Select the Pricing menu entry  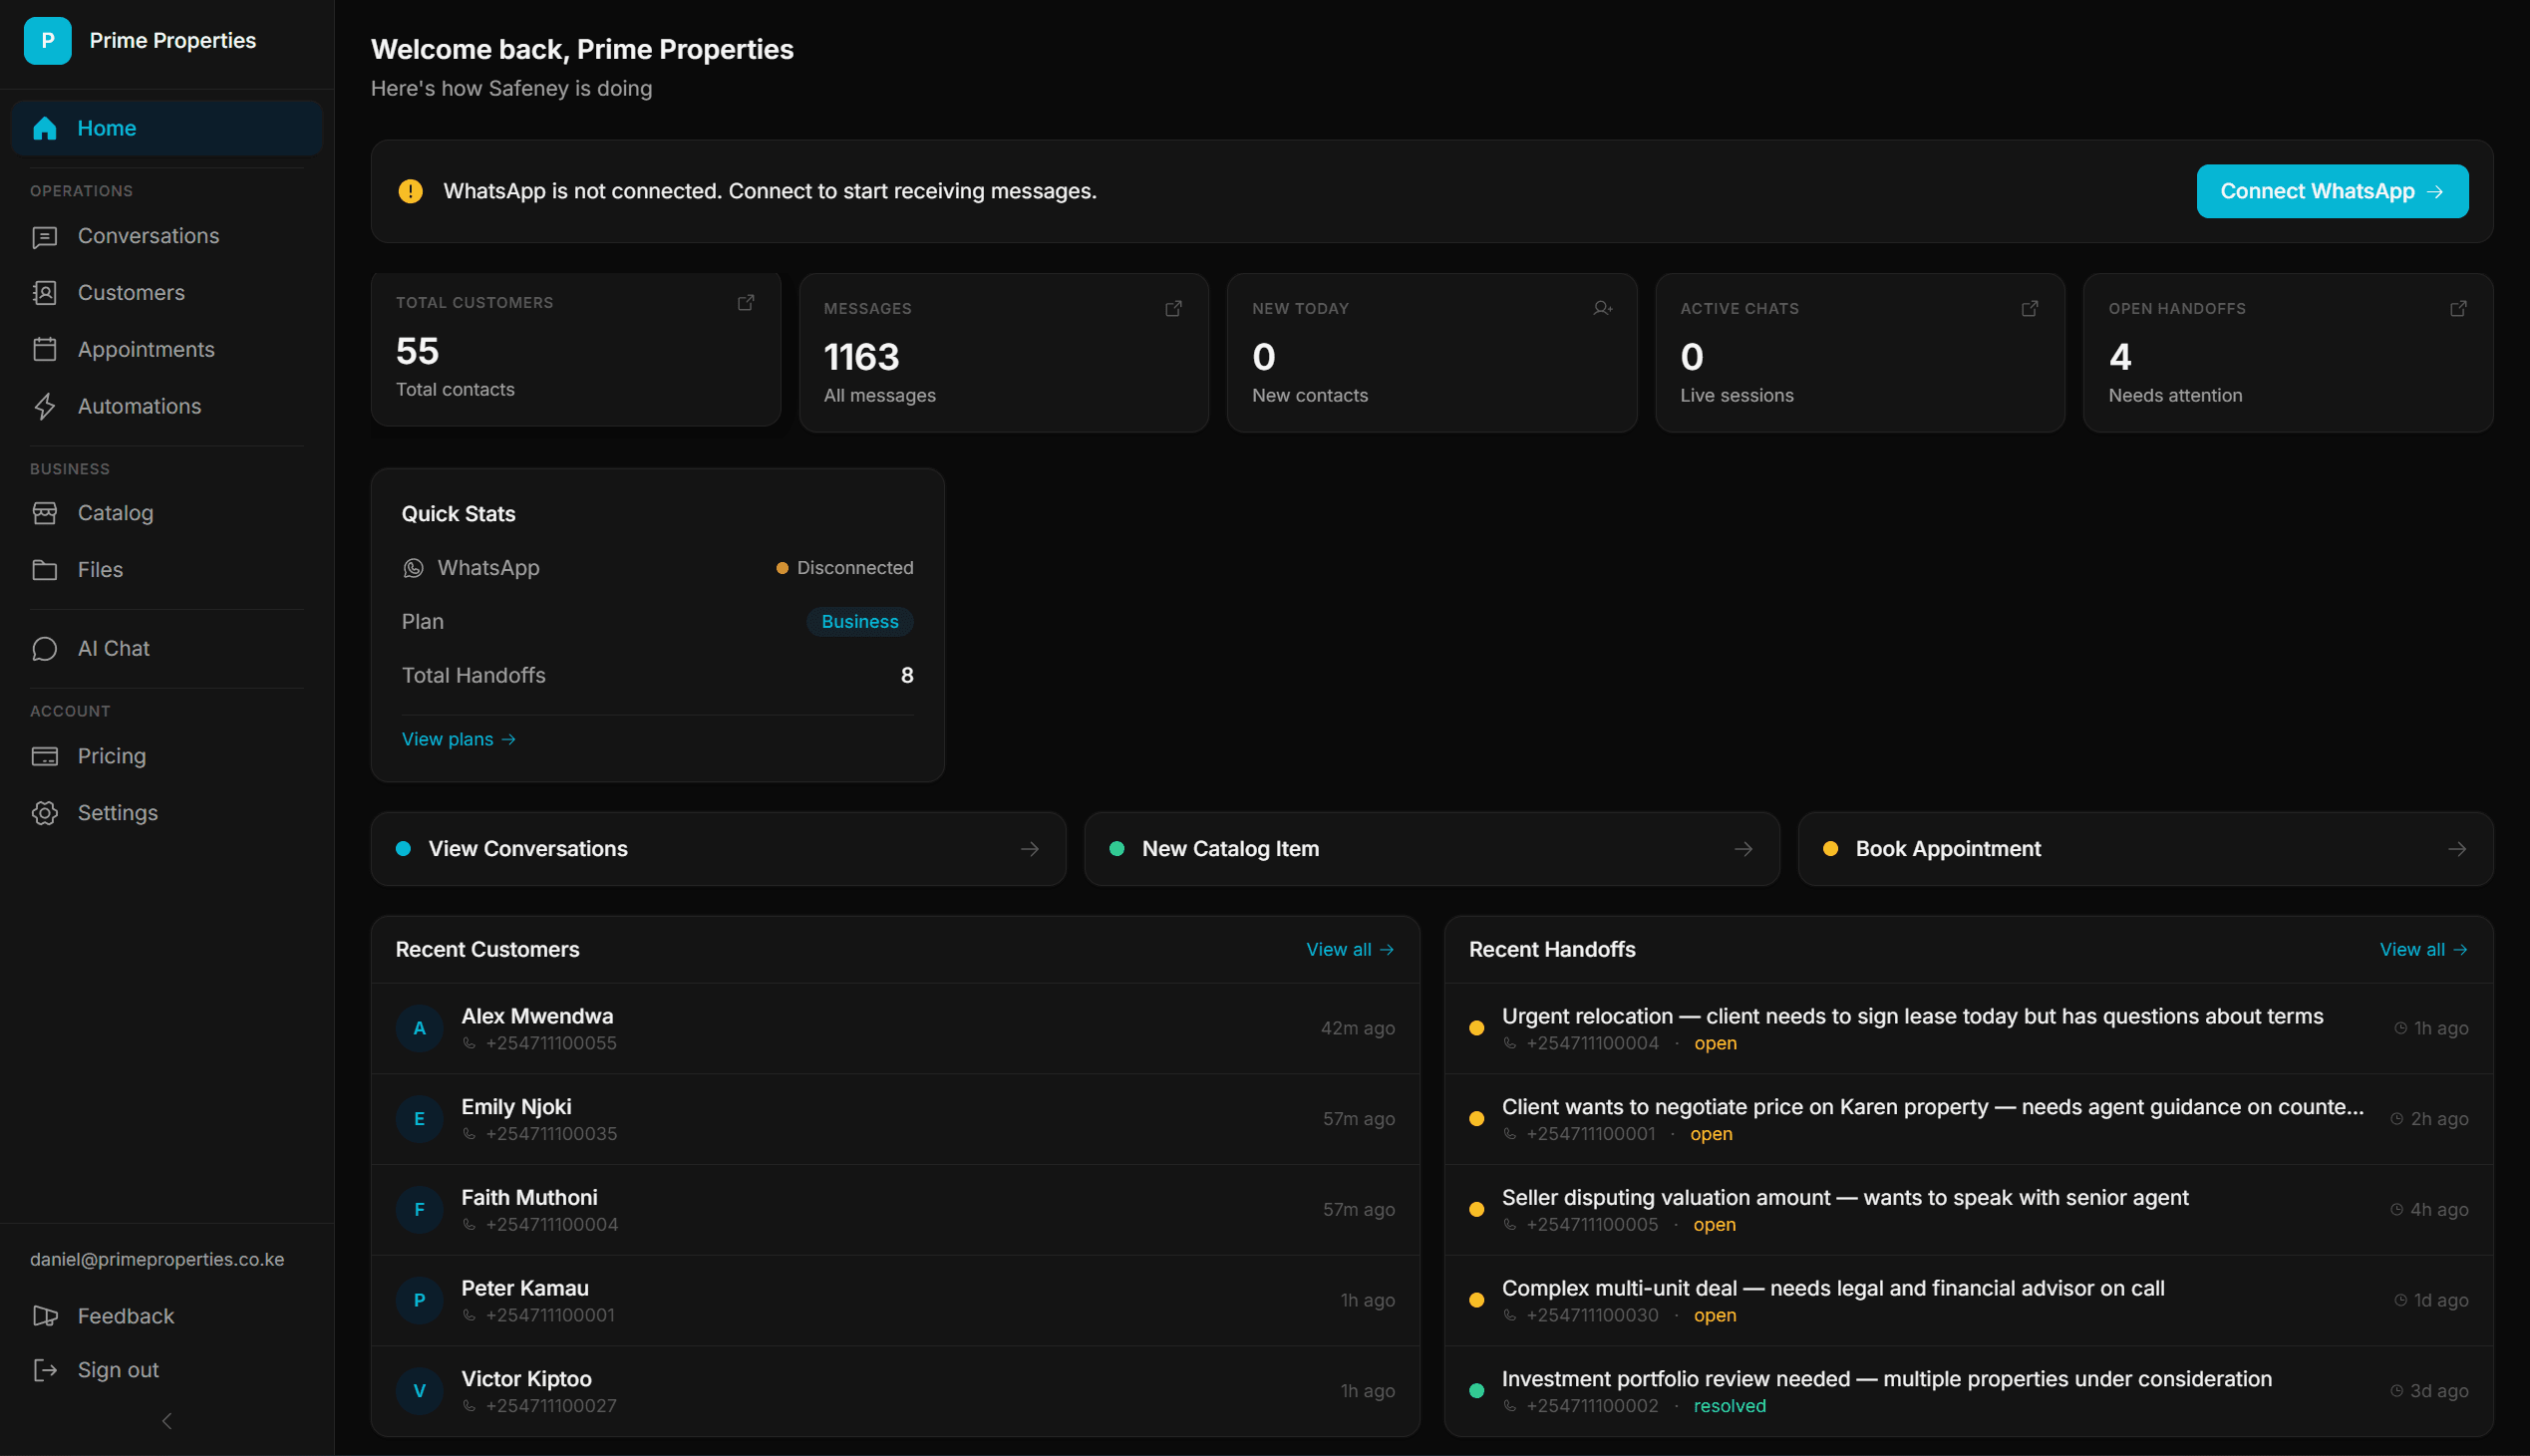pyautogui.click(x=112, y=756)
